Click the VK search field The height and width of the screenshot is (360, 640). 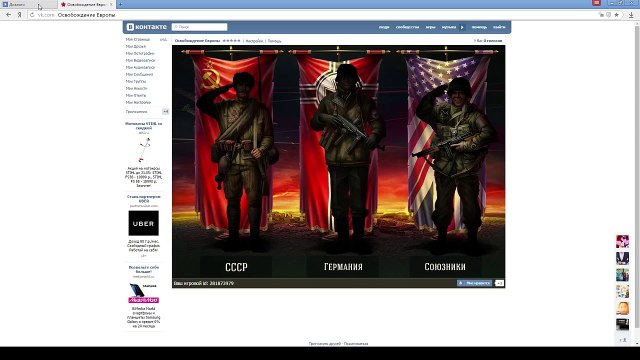199,27
